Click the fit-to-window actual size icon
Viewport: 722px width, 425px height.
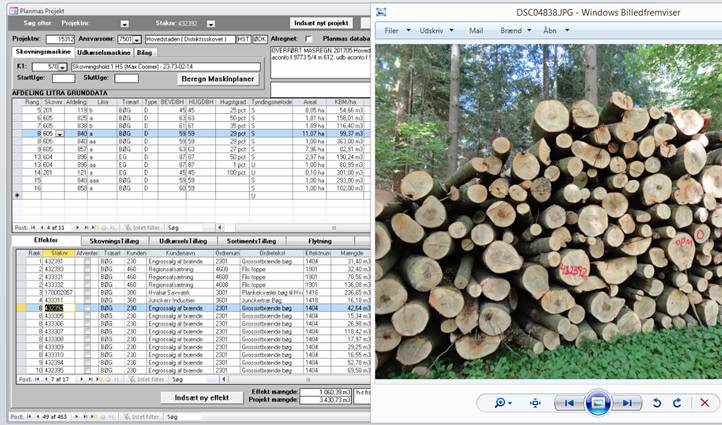[x=535, y=403]
